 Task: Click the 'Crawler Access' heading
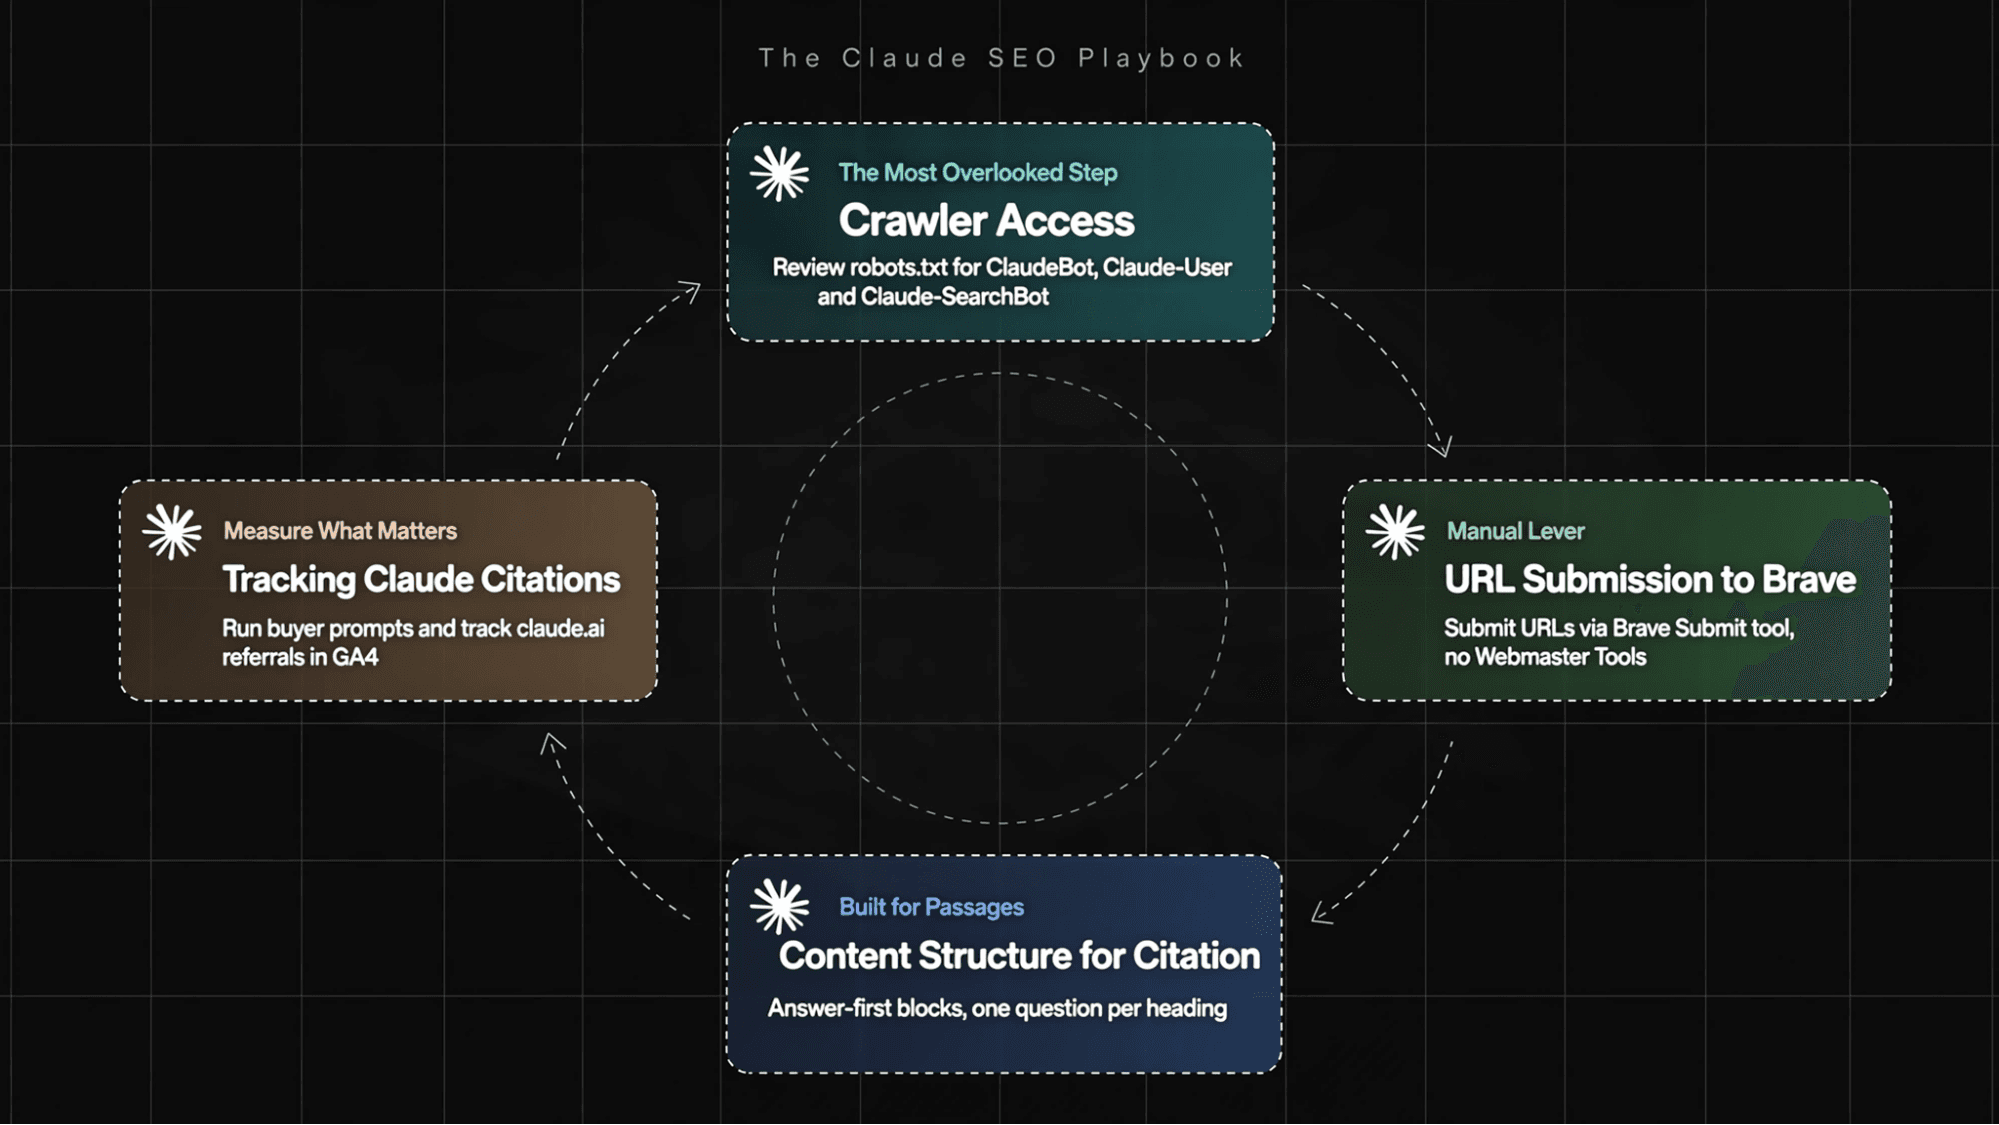(x=986, y=220)
